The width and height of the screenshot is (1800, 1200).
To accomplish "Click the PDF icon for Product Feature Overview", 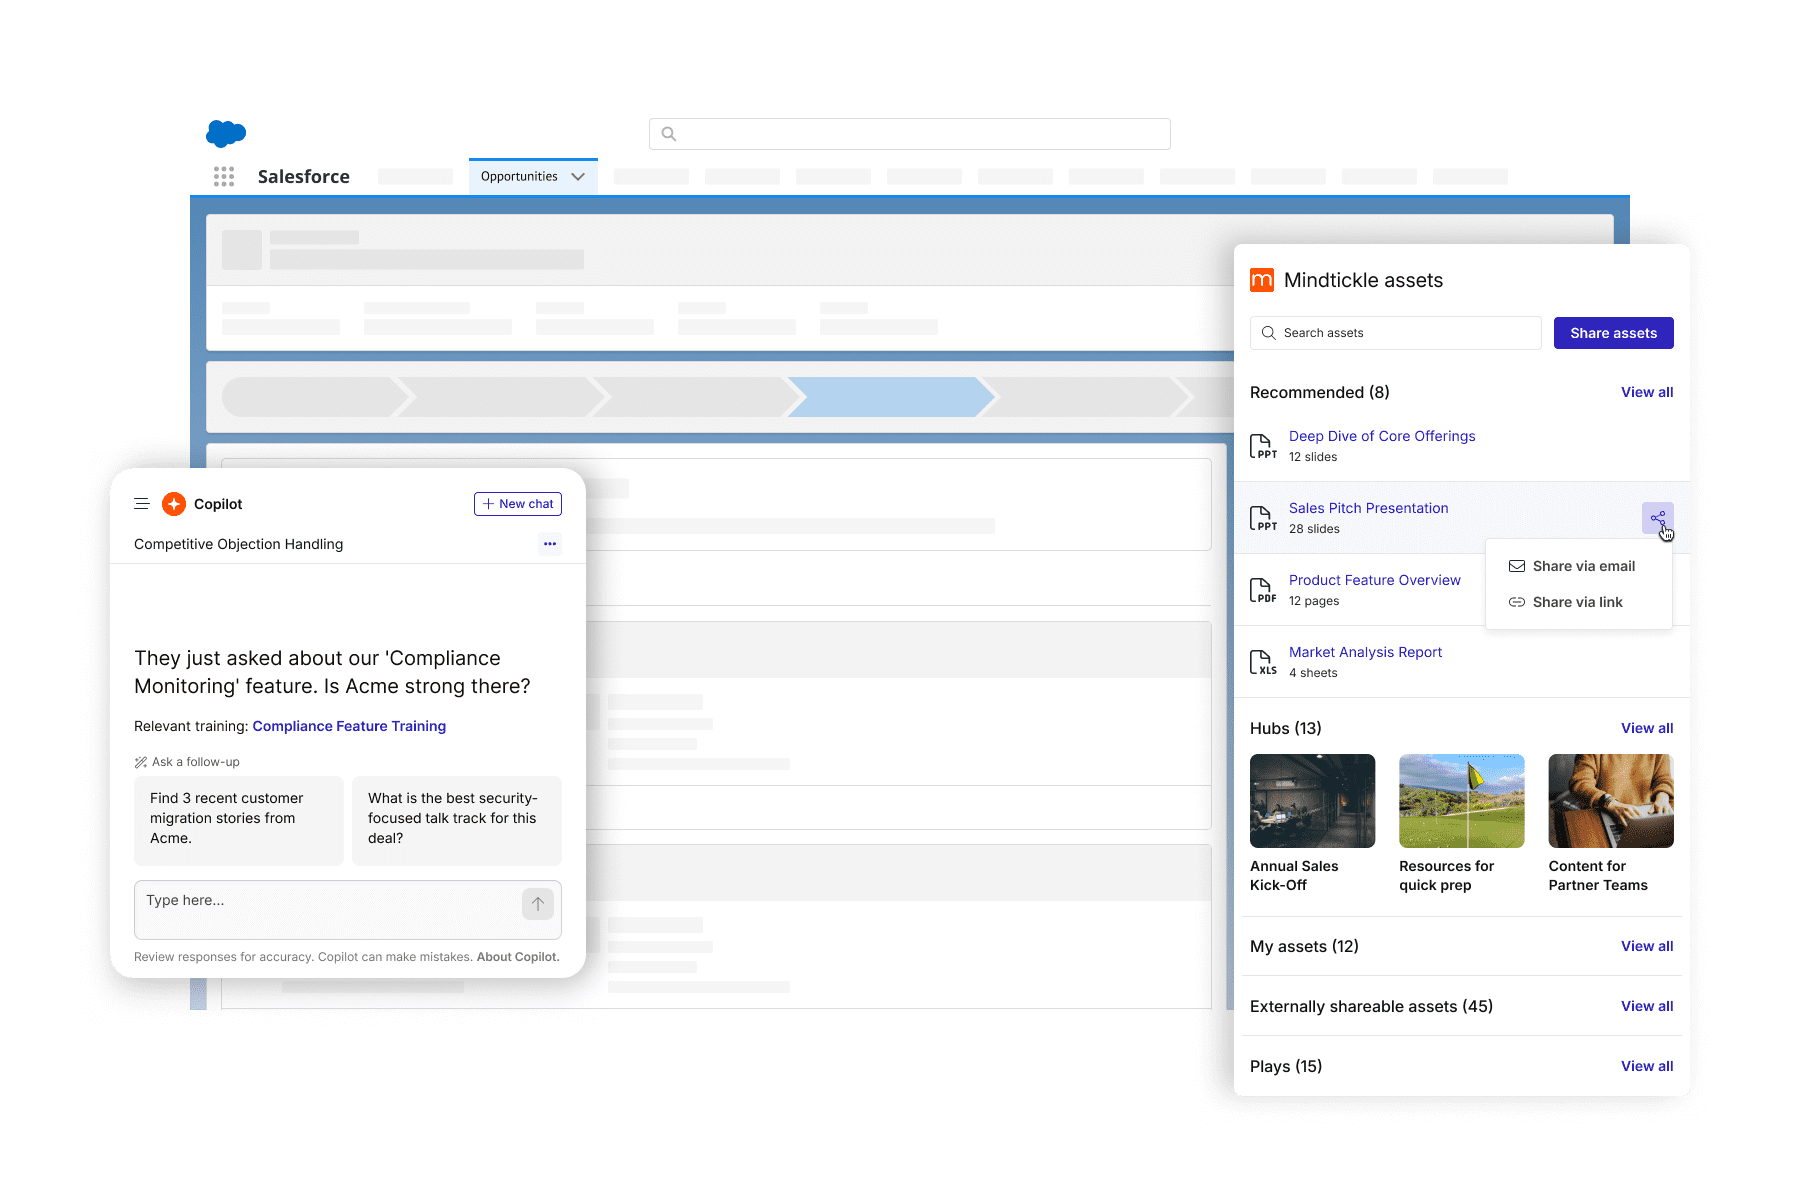I will coord(1263,589).
